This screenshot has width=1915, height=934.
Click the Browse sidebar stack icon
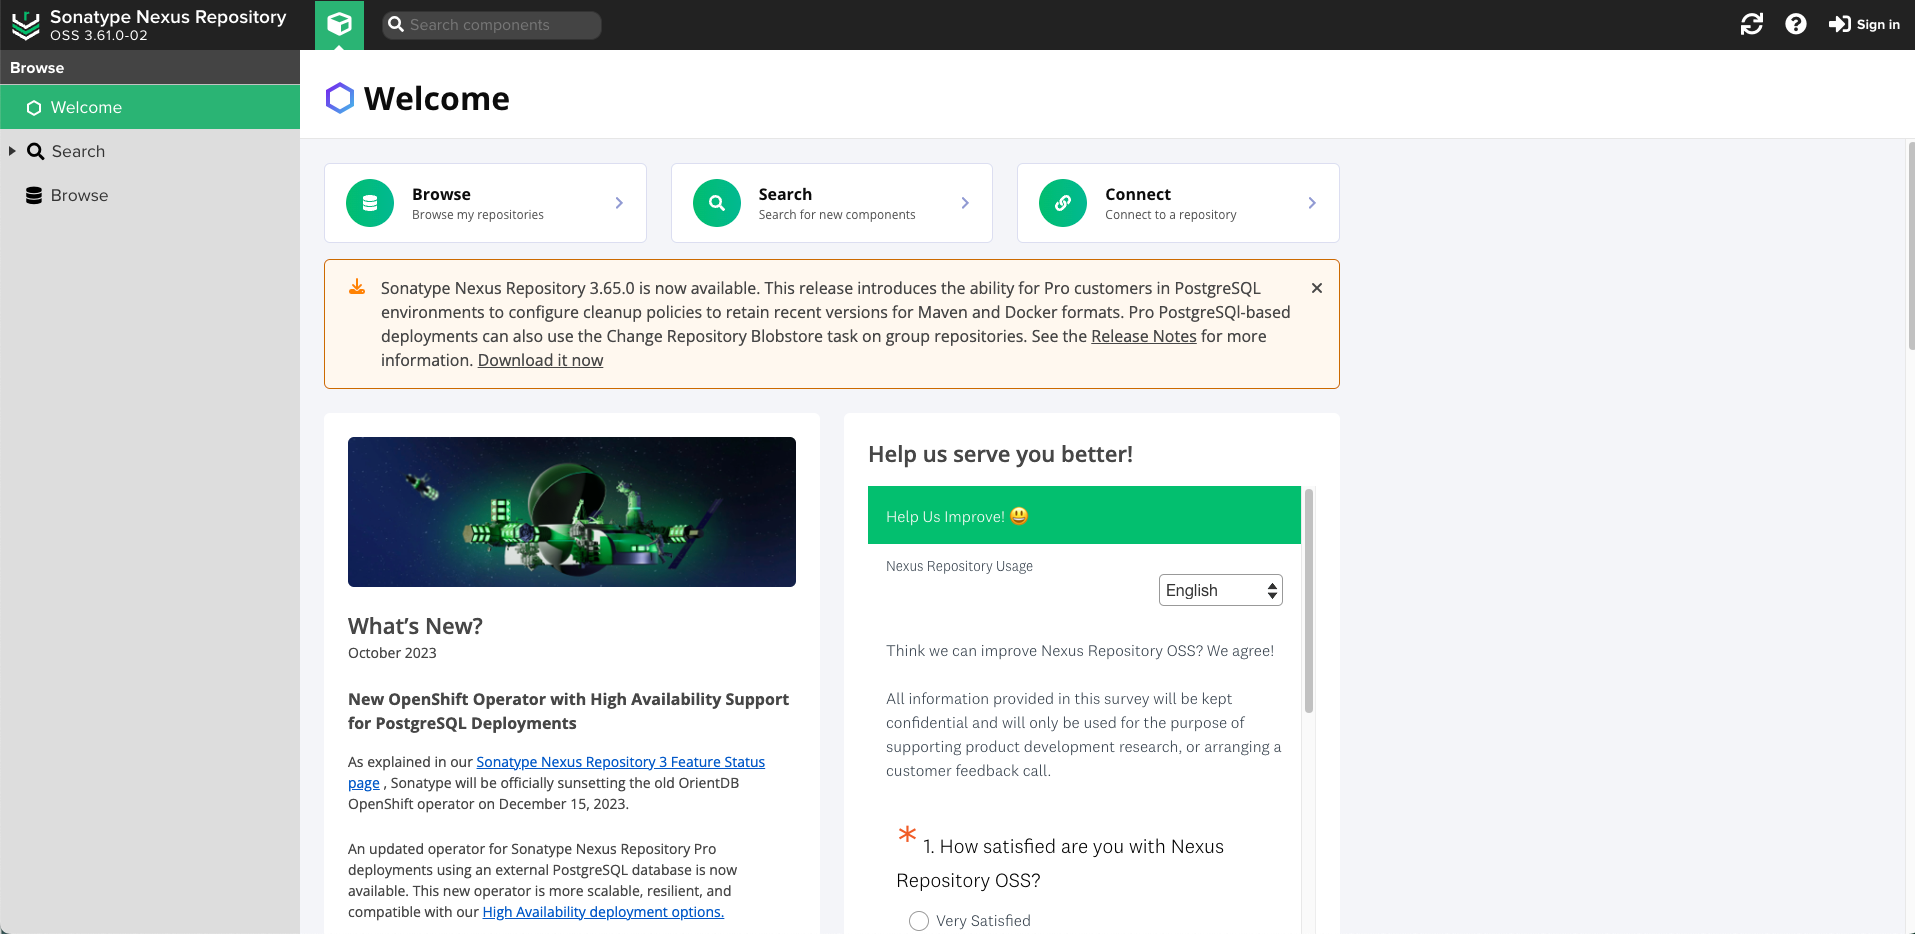(x=35, y=194)
